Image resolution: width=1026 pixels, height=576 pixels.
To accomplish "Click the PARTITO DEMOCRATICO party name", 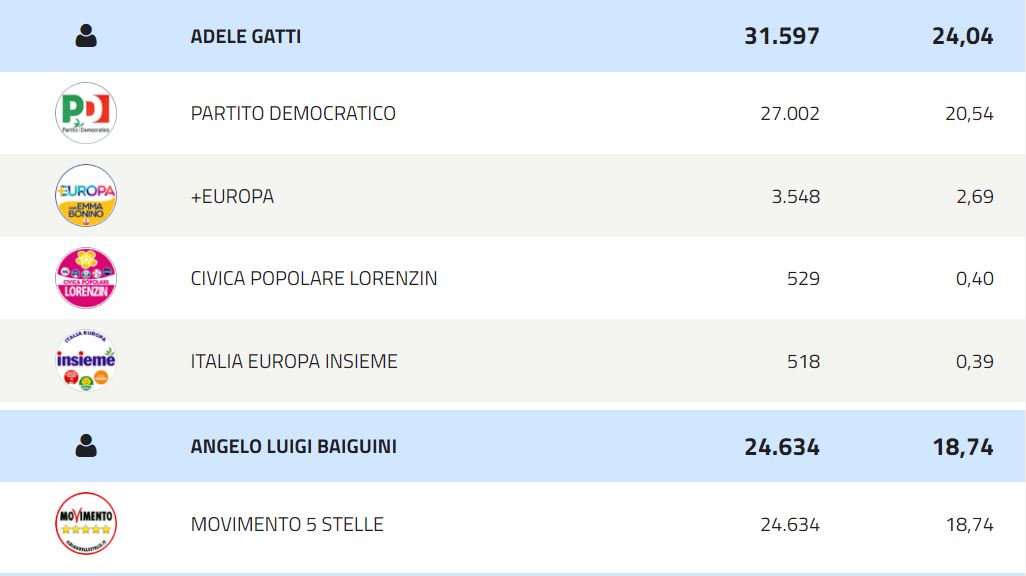I will coord(293,114).
